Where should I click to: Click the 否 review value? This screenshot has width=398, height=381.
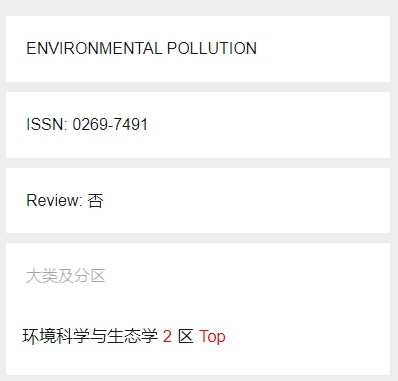[x=96, y=201]
